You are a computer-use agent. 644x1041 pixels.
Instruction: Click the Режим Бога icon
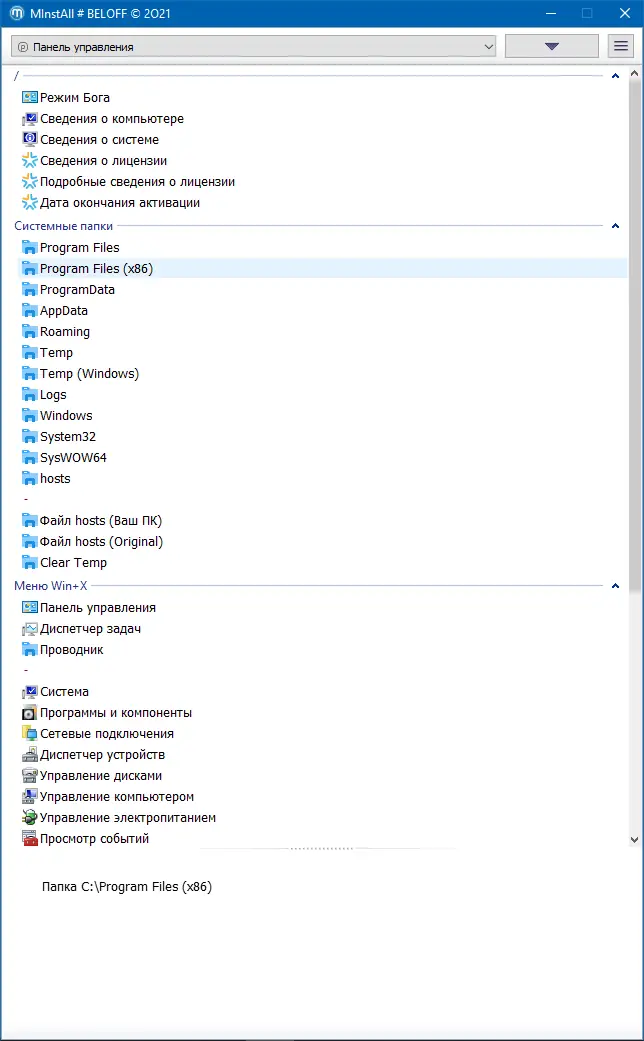click(29, 98)
